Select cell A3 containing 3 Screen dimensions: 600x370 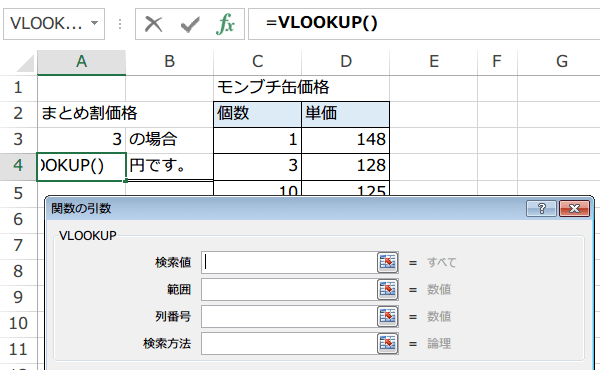pyautogui.click(x=82, y=140)
